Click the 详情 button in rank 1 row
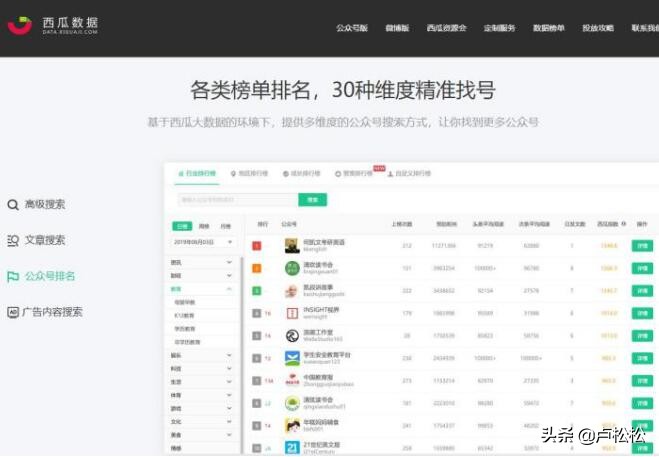 pyautogui.click(x=642, y=246)
